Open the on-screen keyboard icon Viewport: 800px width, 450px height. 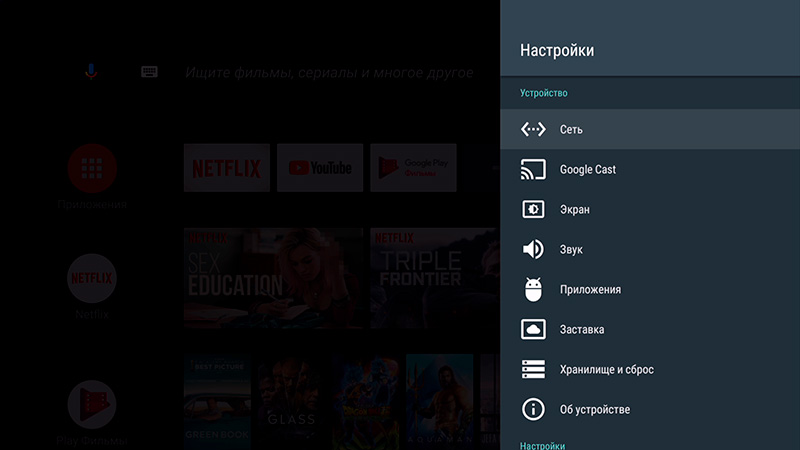tap(149, 72)
